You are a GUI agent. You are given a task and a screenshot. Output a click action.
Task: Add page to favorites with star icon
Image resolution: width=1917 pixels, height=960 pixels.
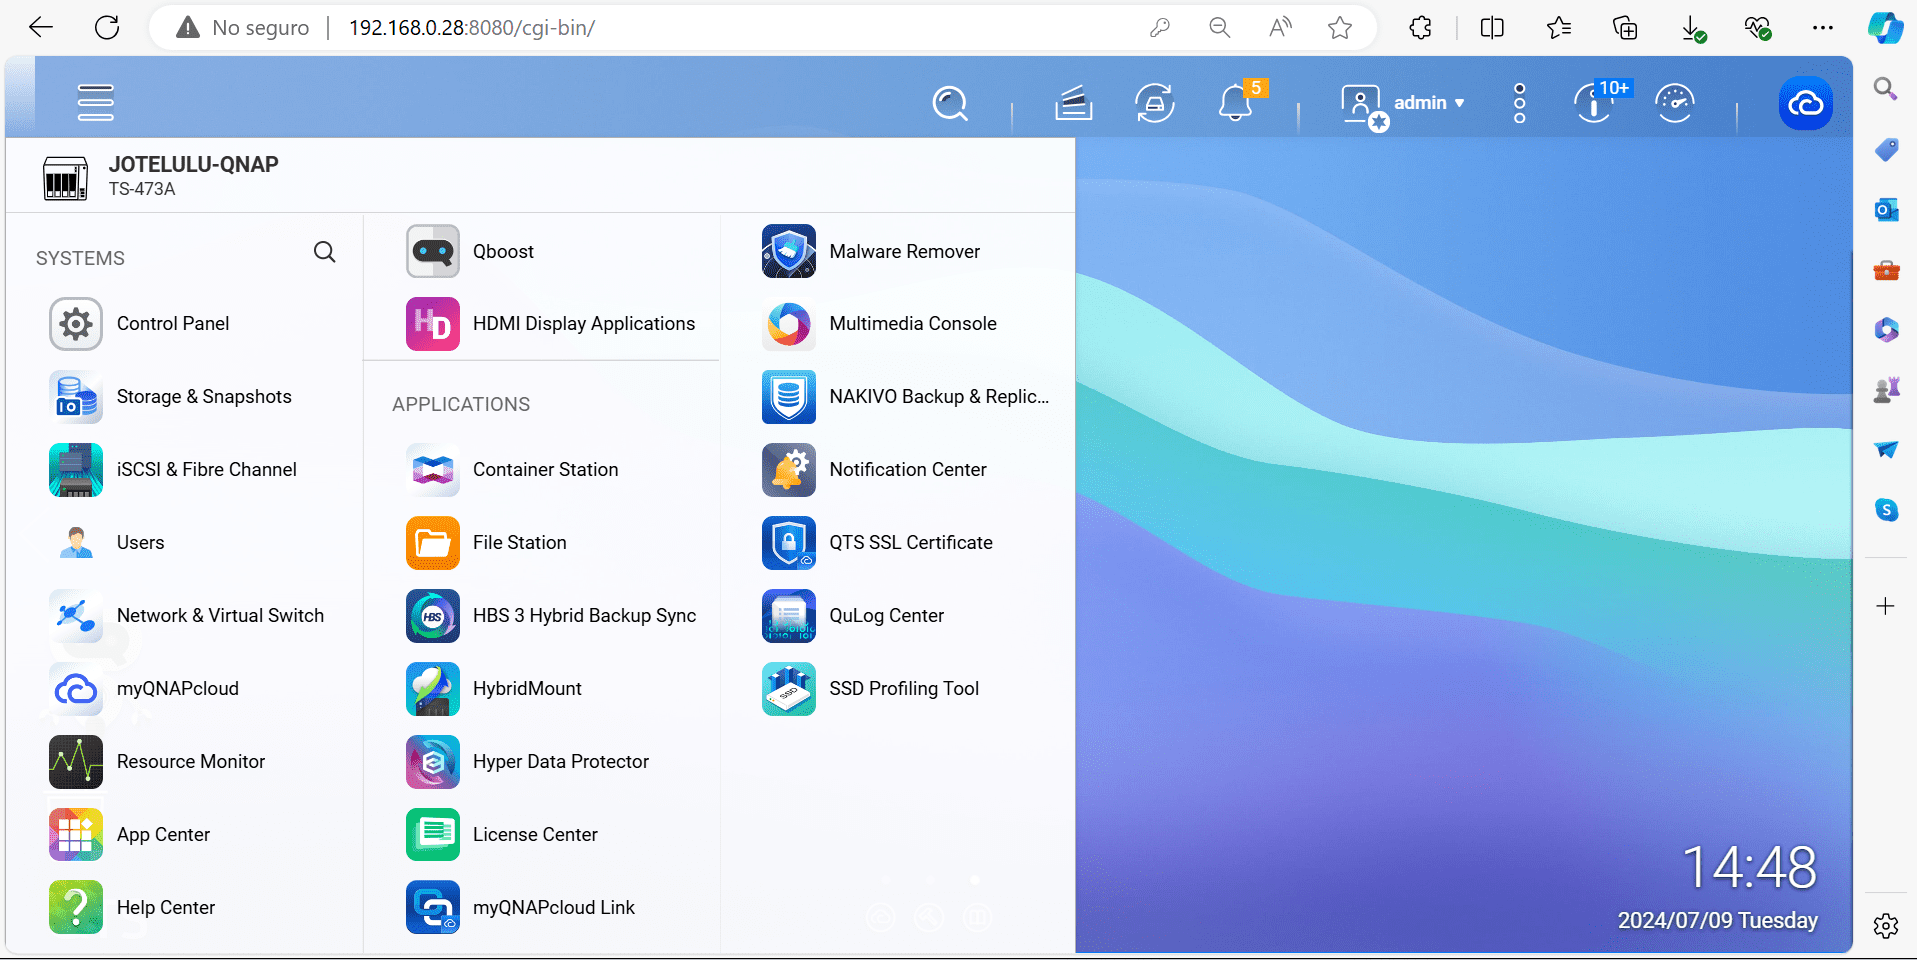point(1340,28)
